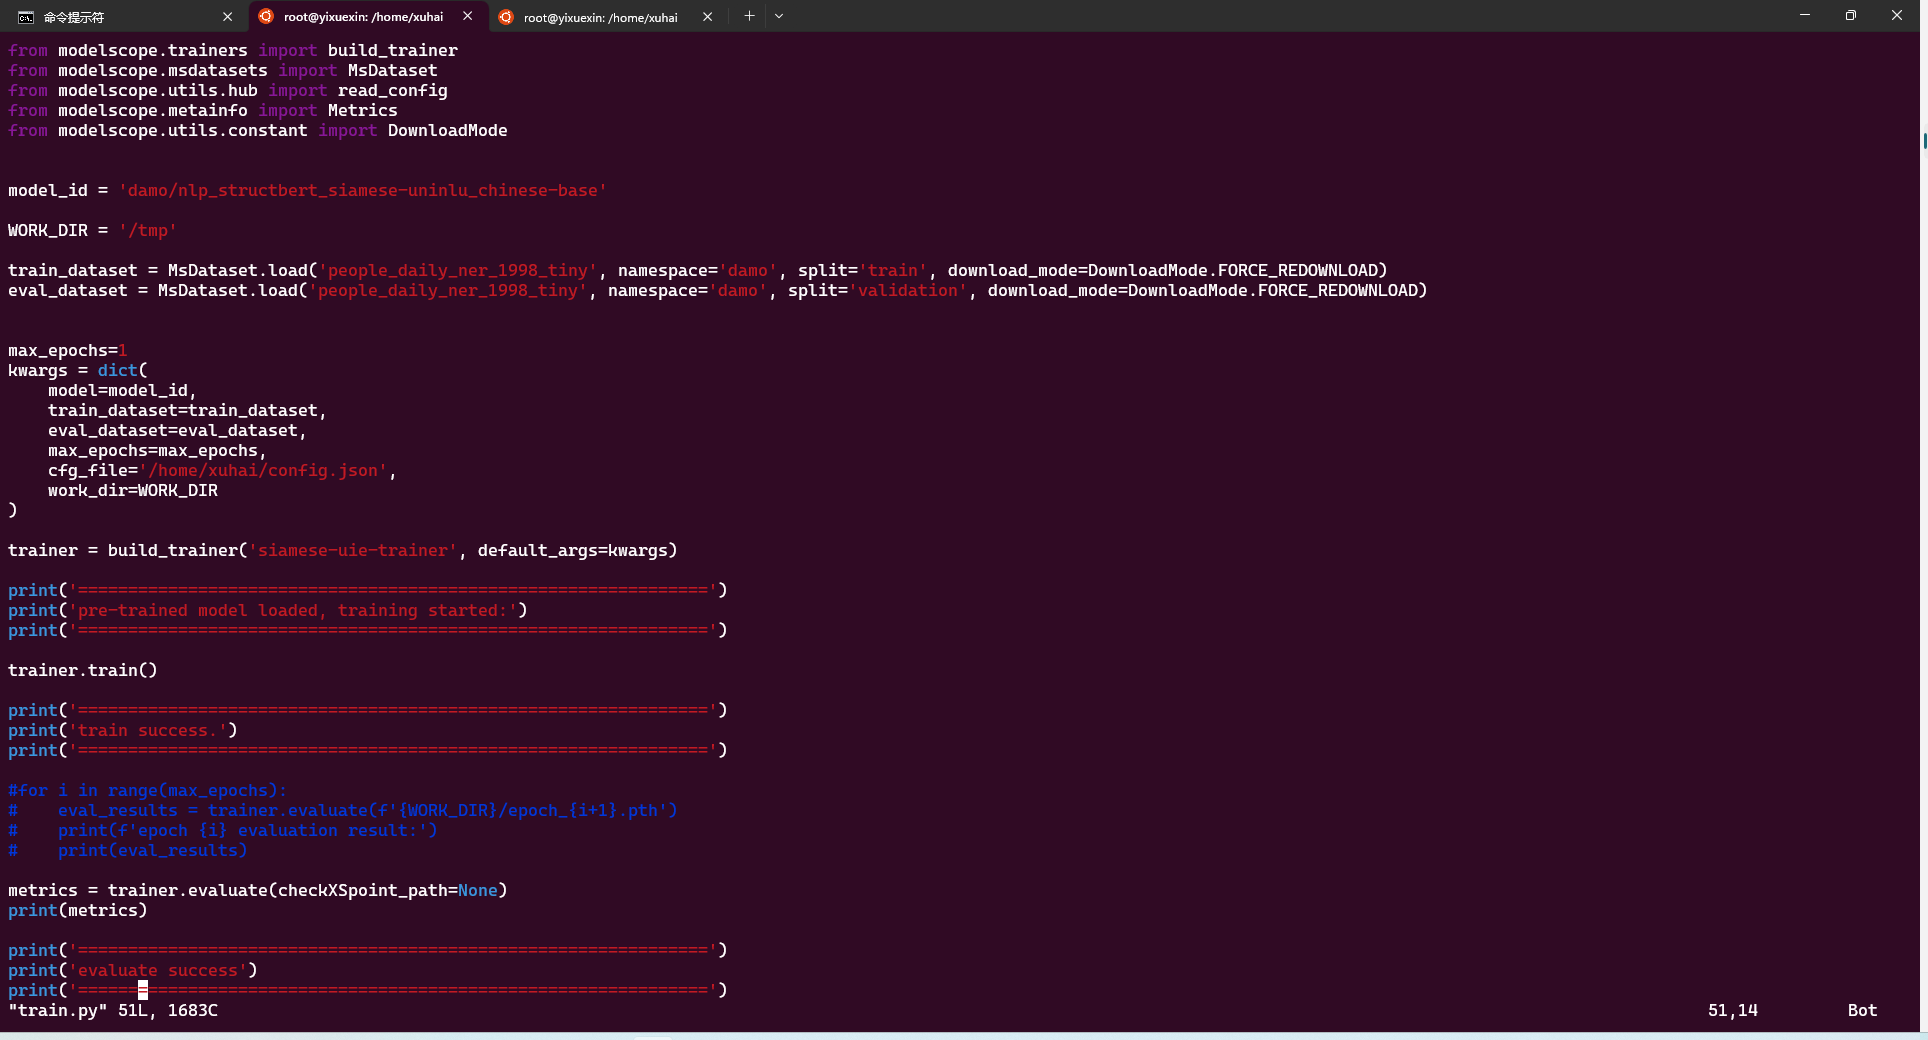Click 'pre-trained model loaded, training started:' string

coord(298,610)
